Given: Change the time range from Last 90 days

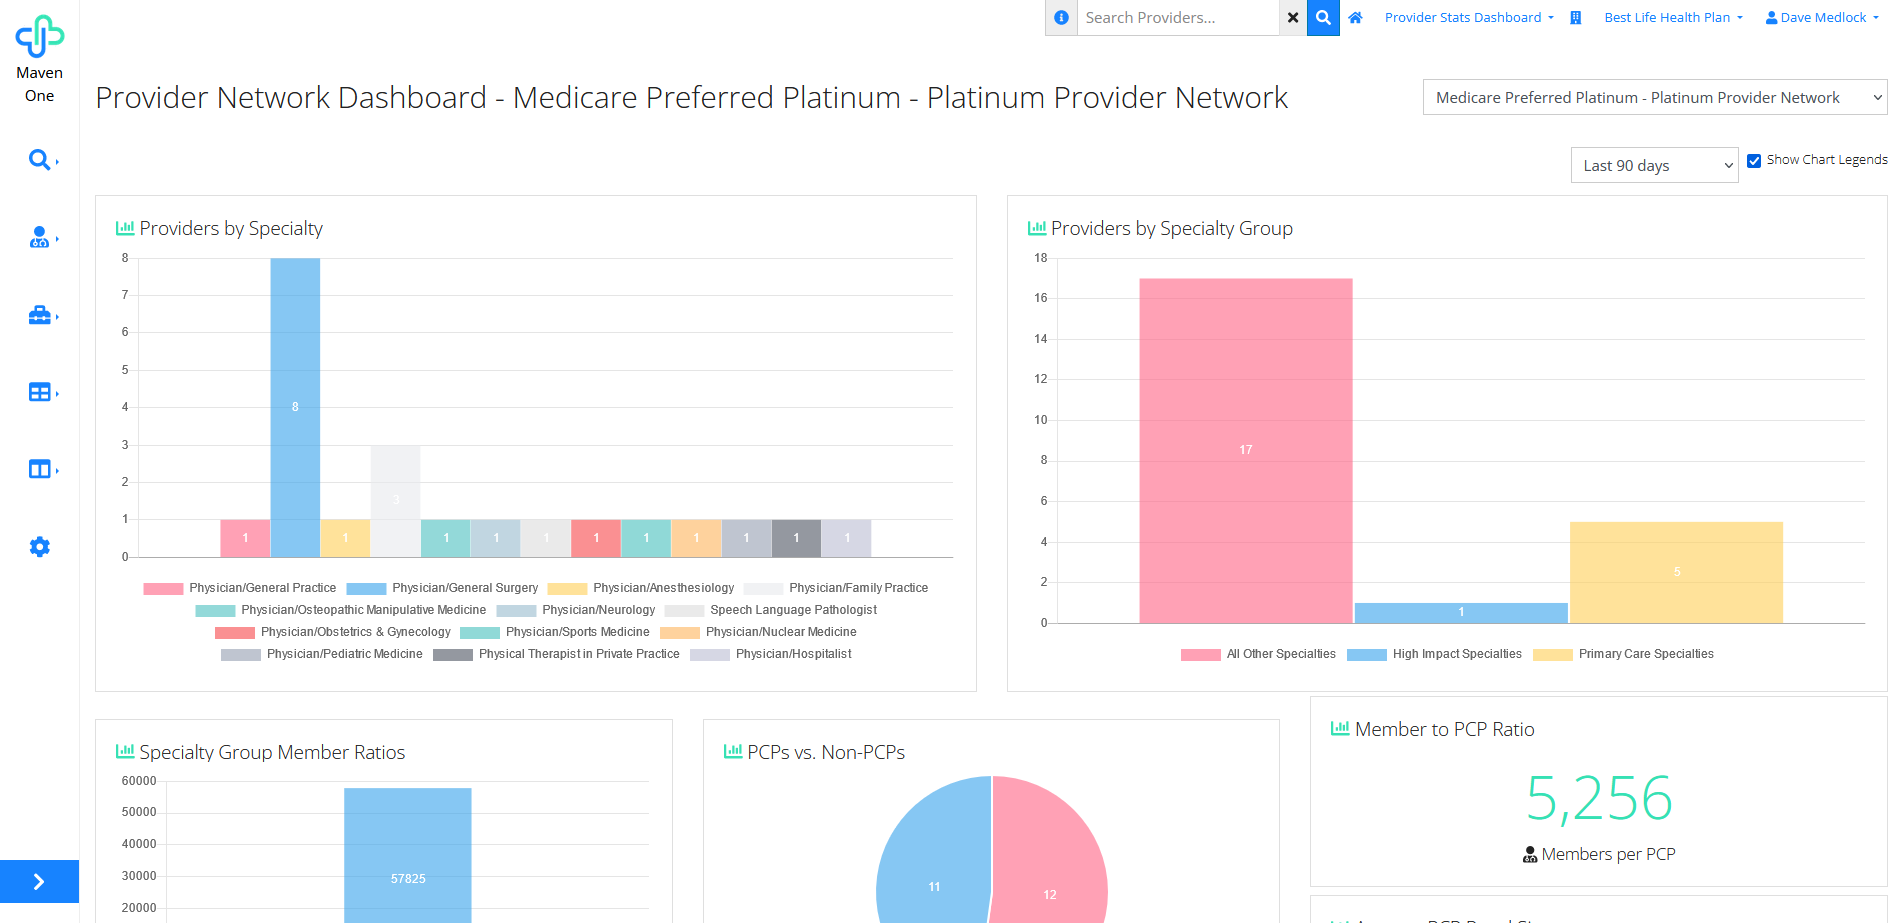Looking at the screenshot, I should [x=1654, y=165].
